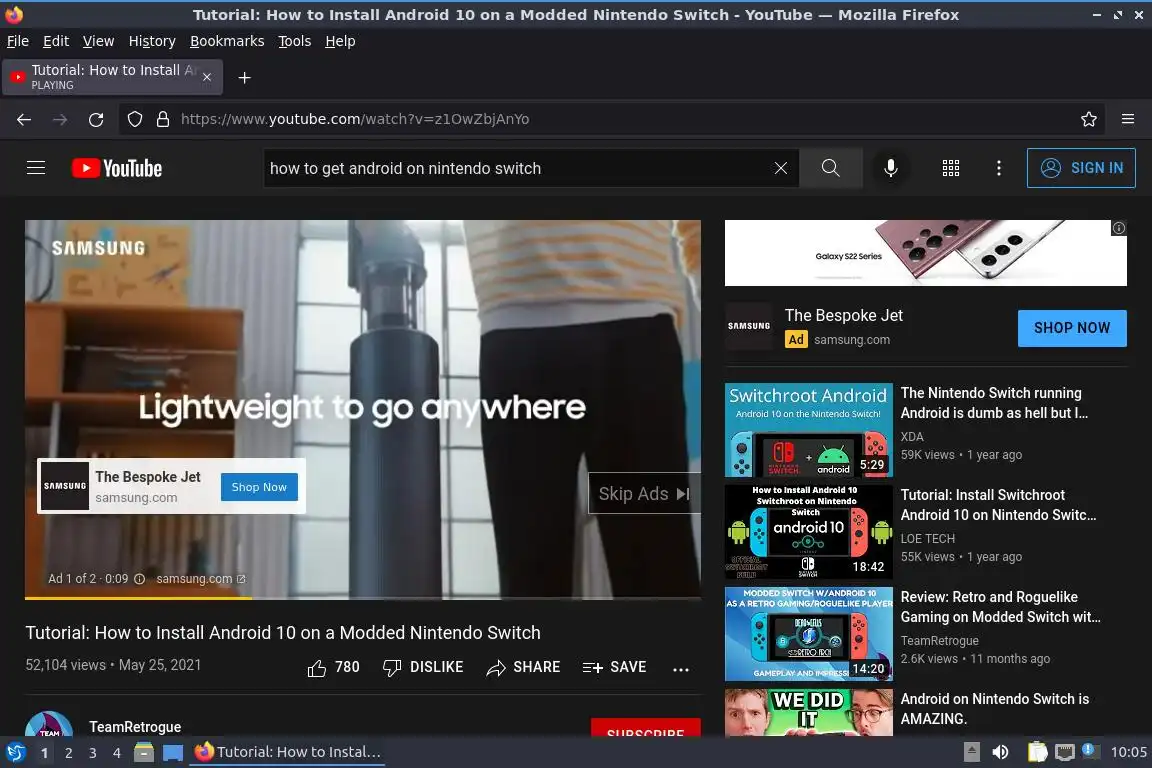Screen dimensions: 1152x768
Task: Open the WE DID IT video thumbnail
Action: click(809, 712)
